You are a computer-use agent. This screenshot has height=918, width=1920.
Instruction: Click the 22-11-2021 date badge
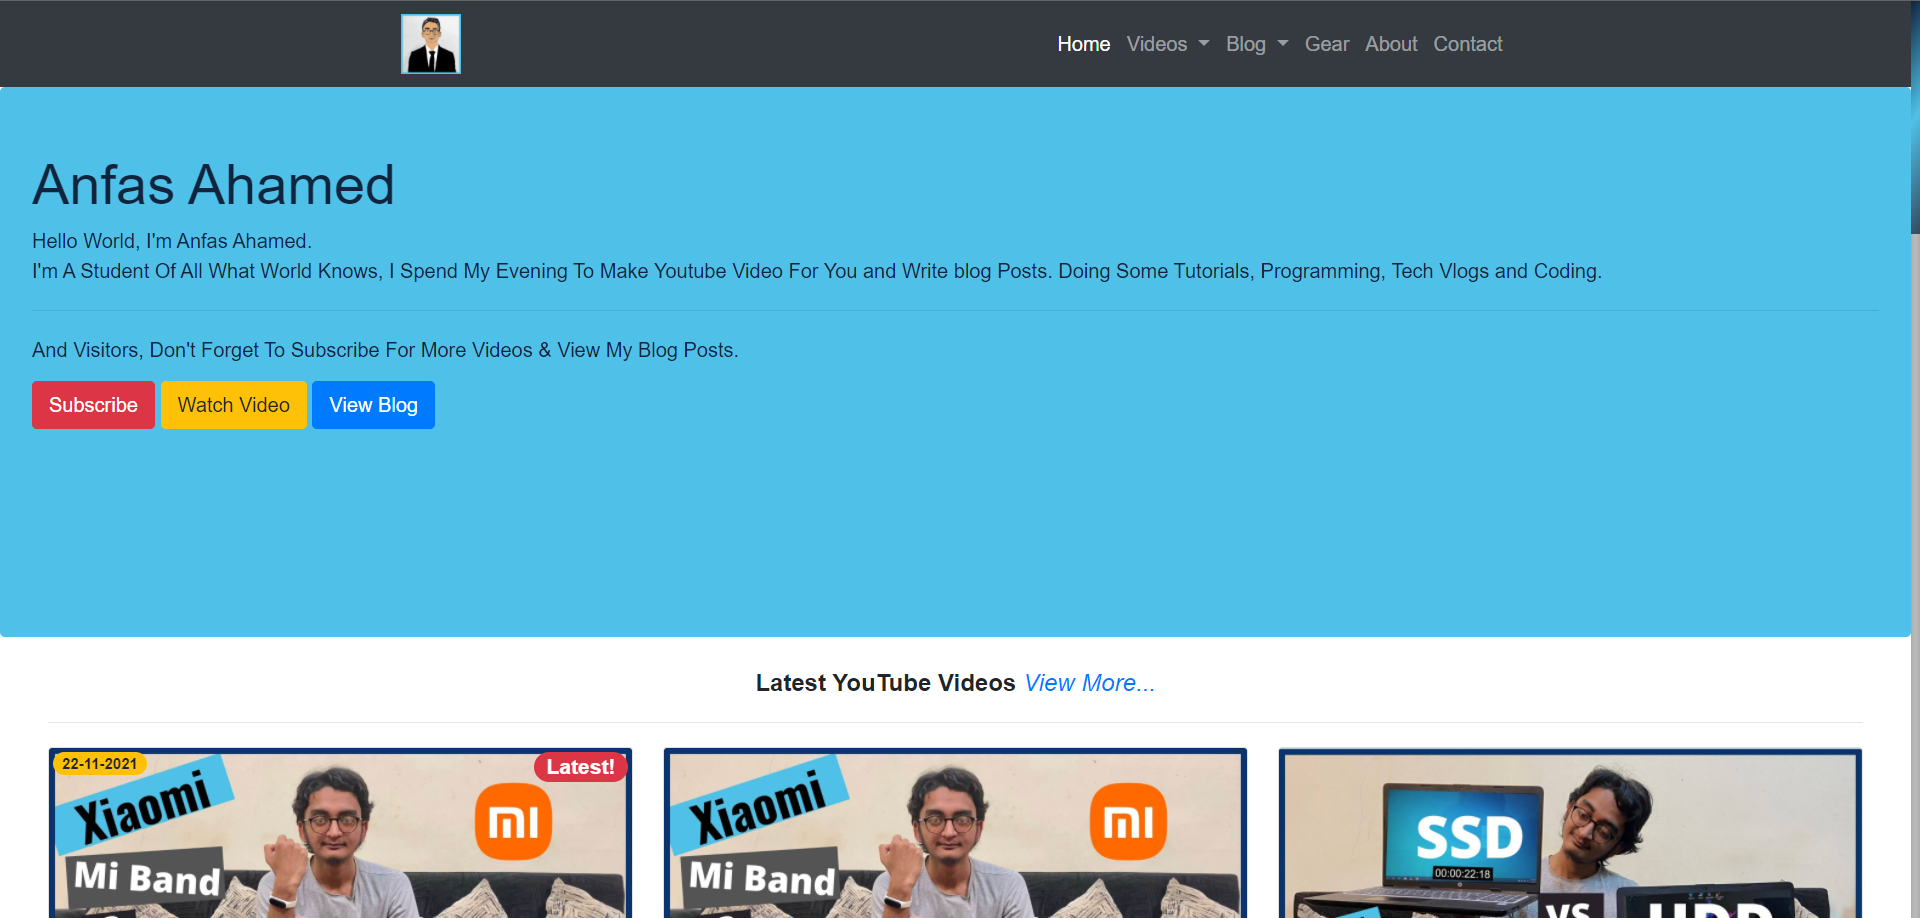click(99, 764)
